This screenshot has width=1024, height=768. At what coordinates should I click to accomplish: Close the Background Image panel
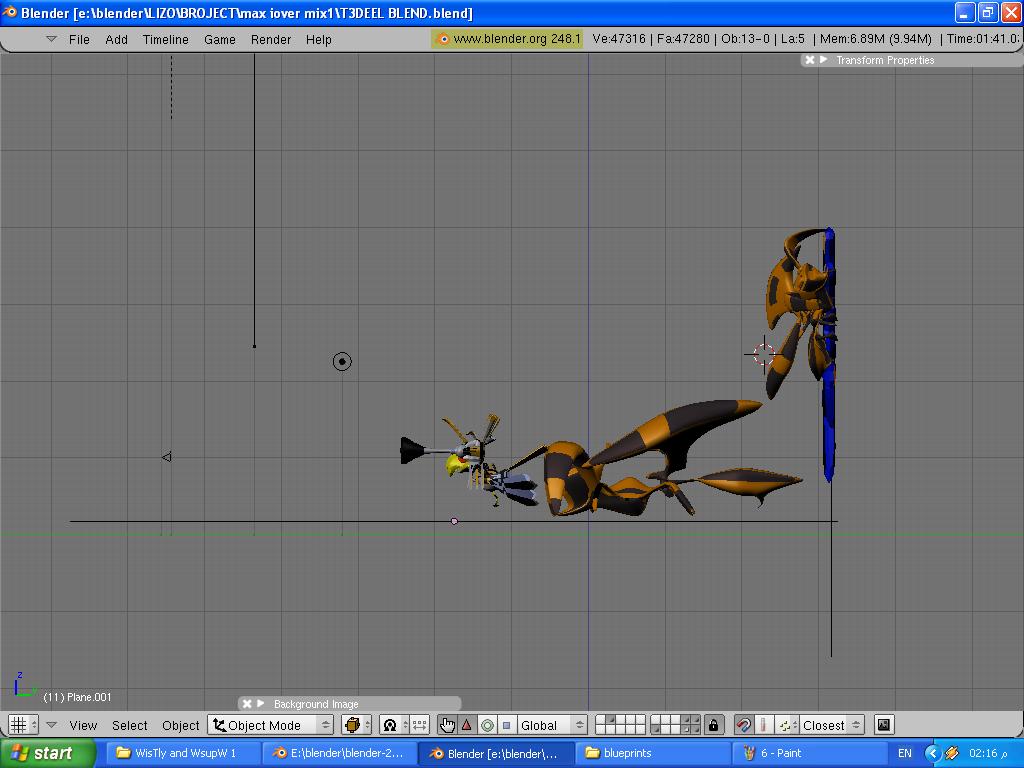click(x=247, y=703)
